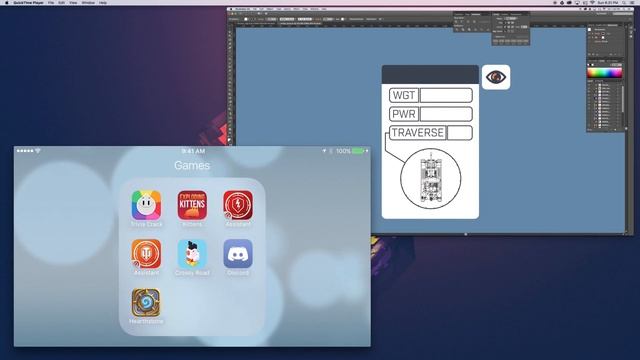Open the Object menu in Illustrator
Viewport: 640px width, 360px height.
point(270,9)
